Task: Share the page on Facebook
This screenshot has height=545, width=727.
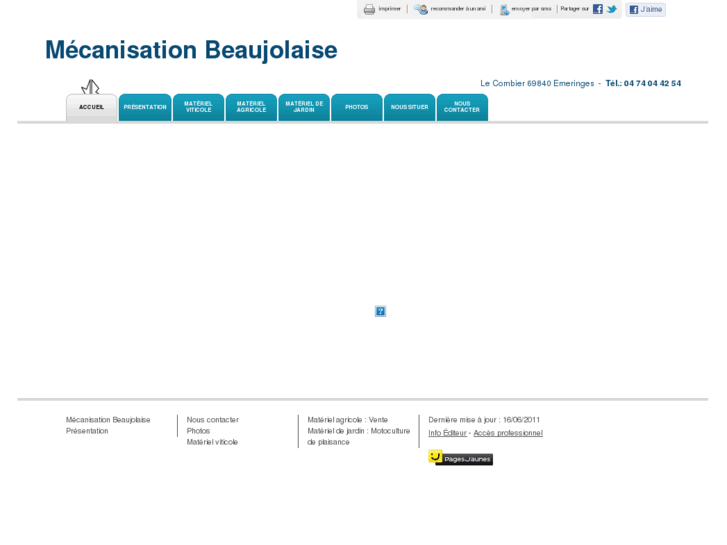Action: click(x=598, y=9)
